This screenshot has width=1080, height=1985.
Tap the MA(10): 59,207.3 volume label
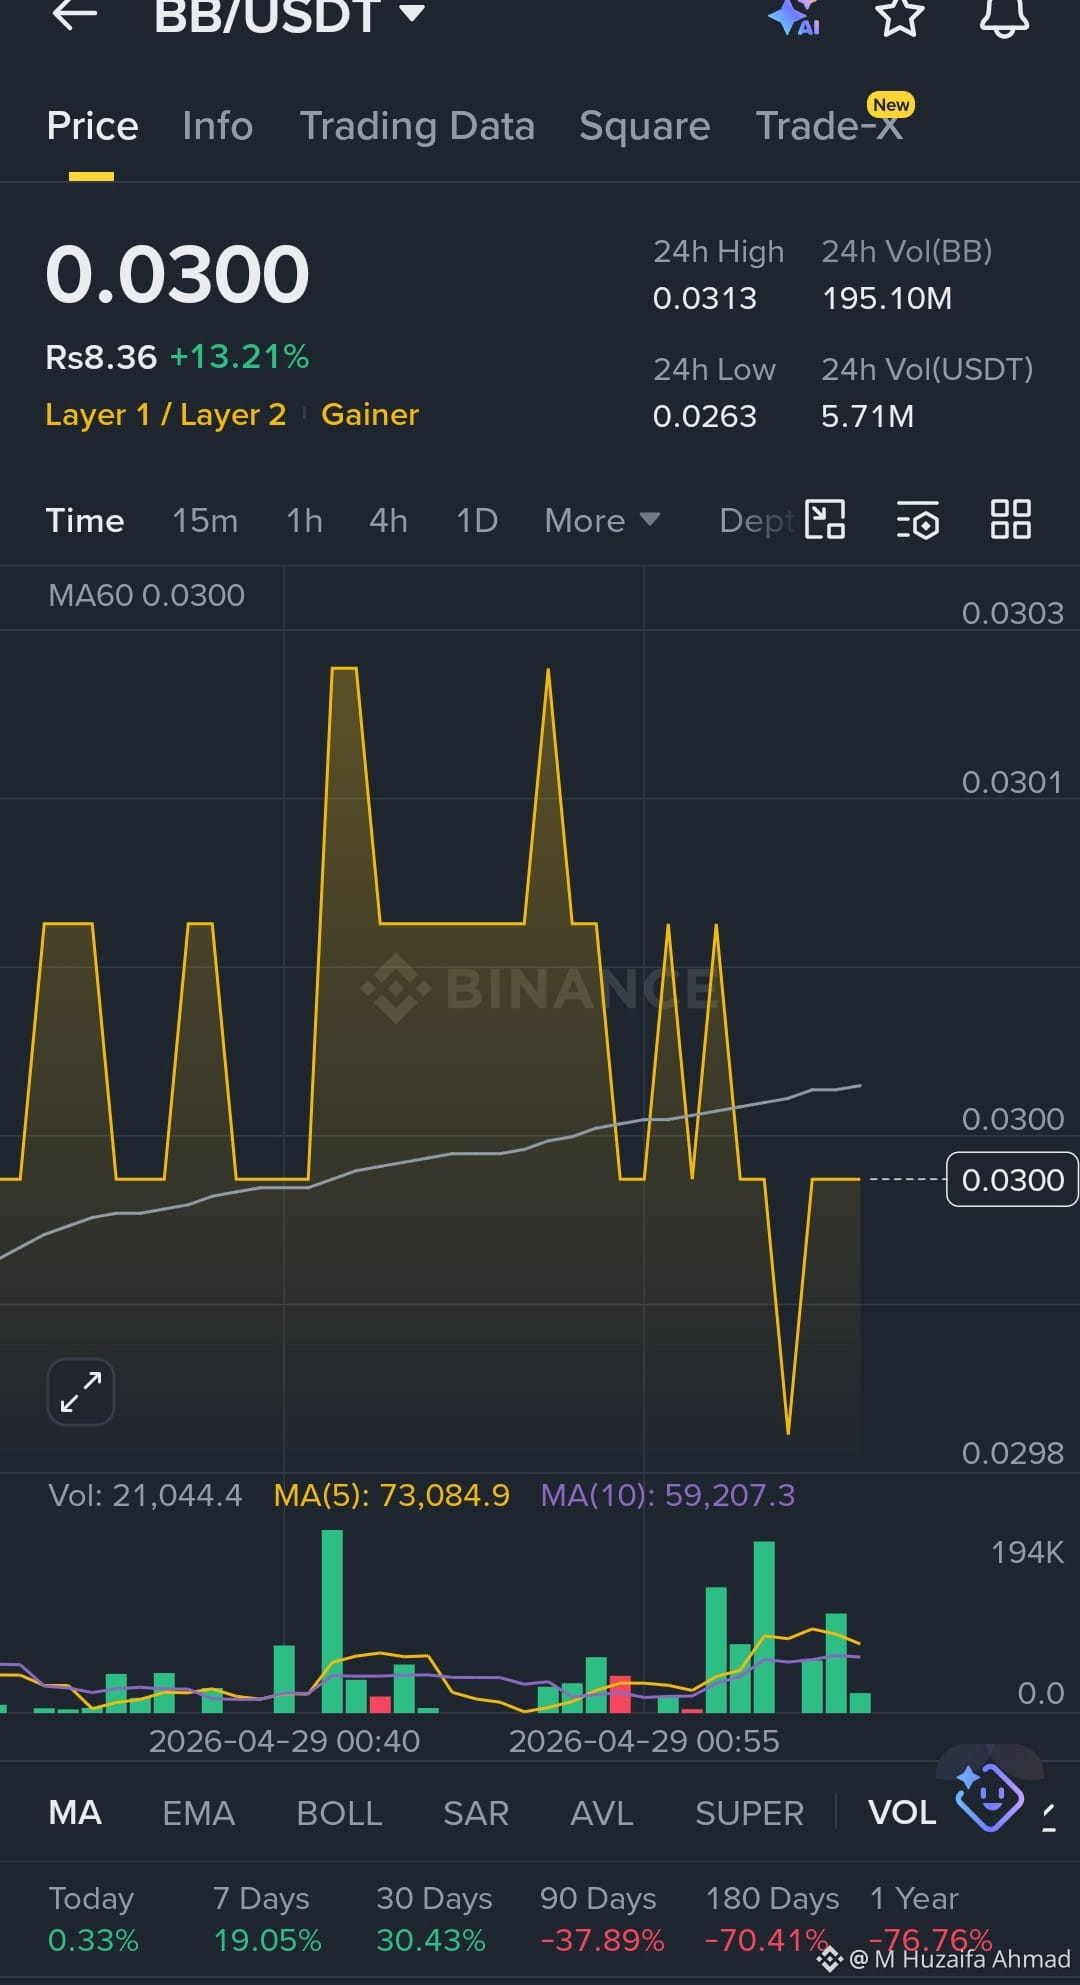click(668, 1495)
